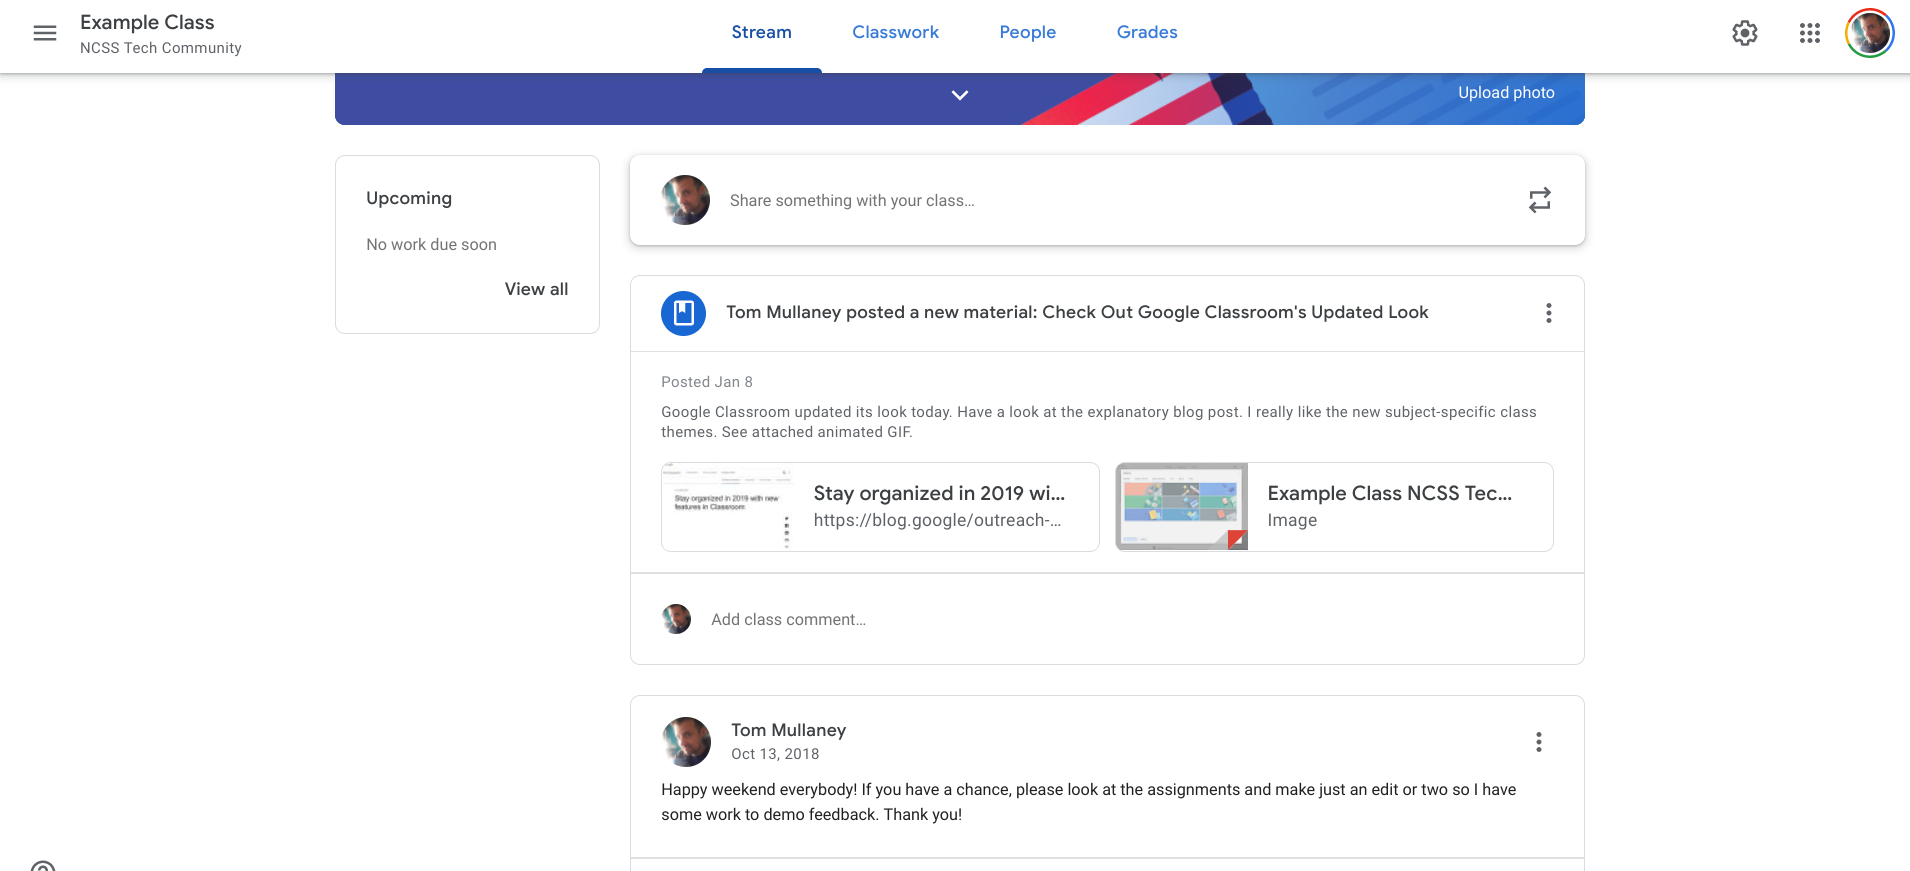Click Upload photo on banner
This screenshot has height=871, width=1910.
click(1506, 92)
